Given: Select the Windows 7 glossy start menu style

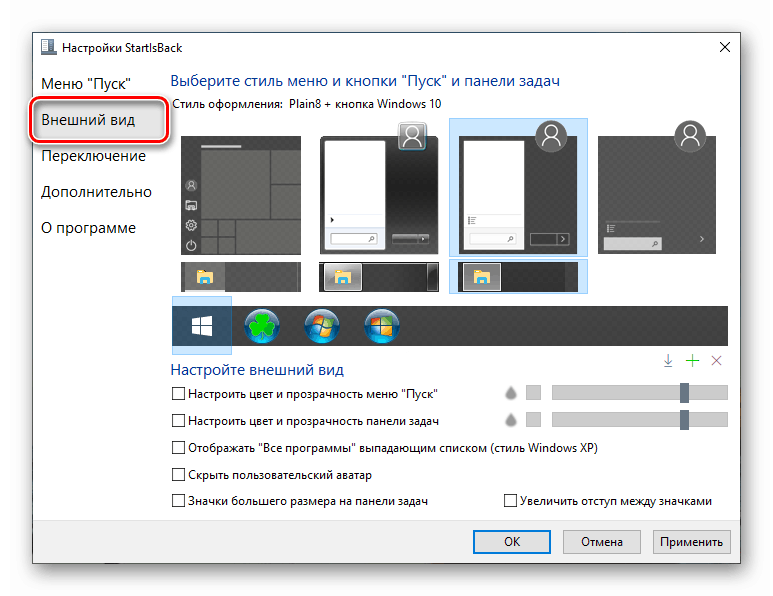Looking at the screenshot, I should point(379,188).
